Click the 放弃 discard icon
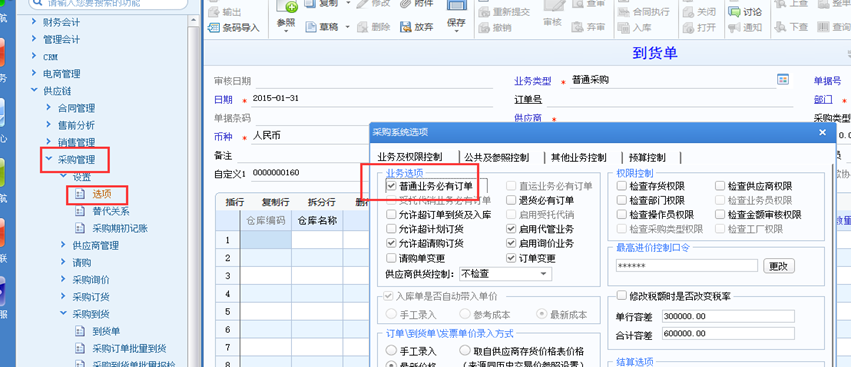This screenshot has width=851, height=367. [x=405, y=27]
